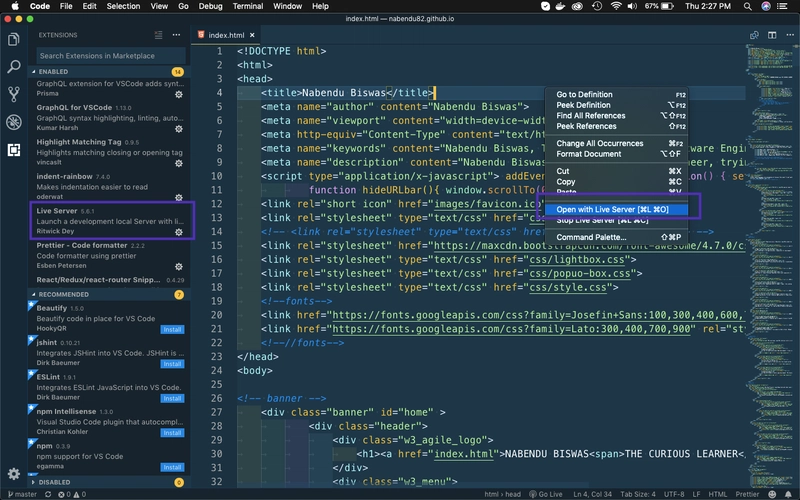The image size is (800, 500).
Task: Install the npm Intellisense extension
Action: pyautogui.click(x=172, y=433)
